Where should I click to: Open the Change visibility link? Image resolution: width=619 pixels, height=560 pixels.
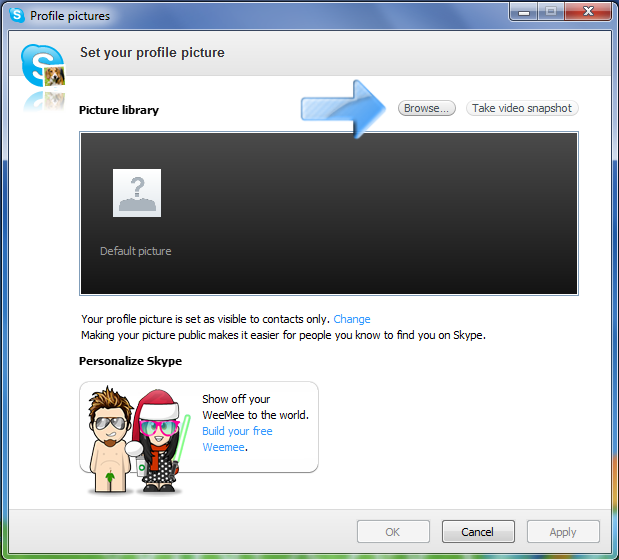[352, 319]
